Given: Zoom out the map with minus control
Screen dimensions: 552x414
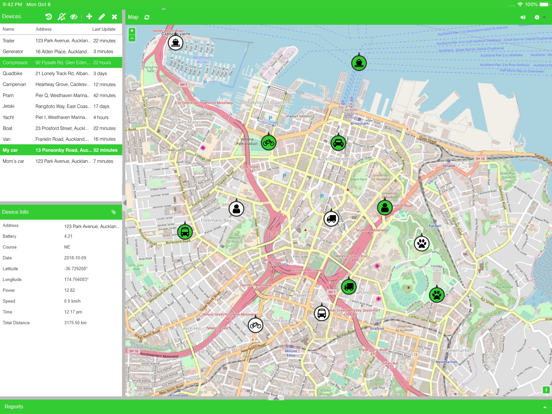Looking at the screenshot, I should pyautogui.click(x=132, y=38).
